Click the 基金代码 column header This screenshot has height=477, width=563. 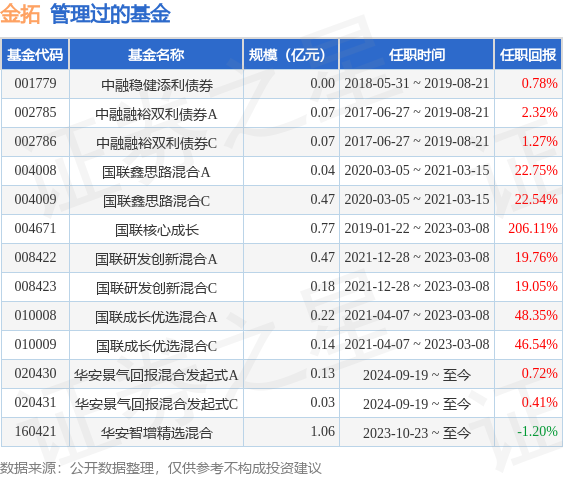[x=35, y=55]
